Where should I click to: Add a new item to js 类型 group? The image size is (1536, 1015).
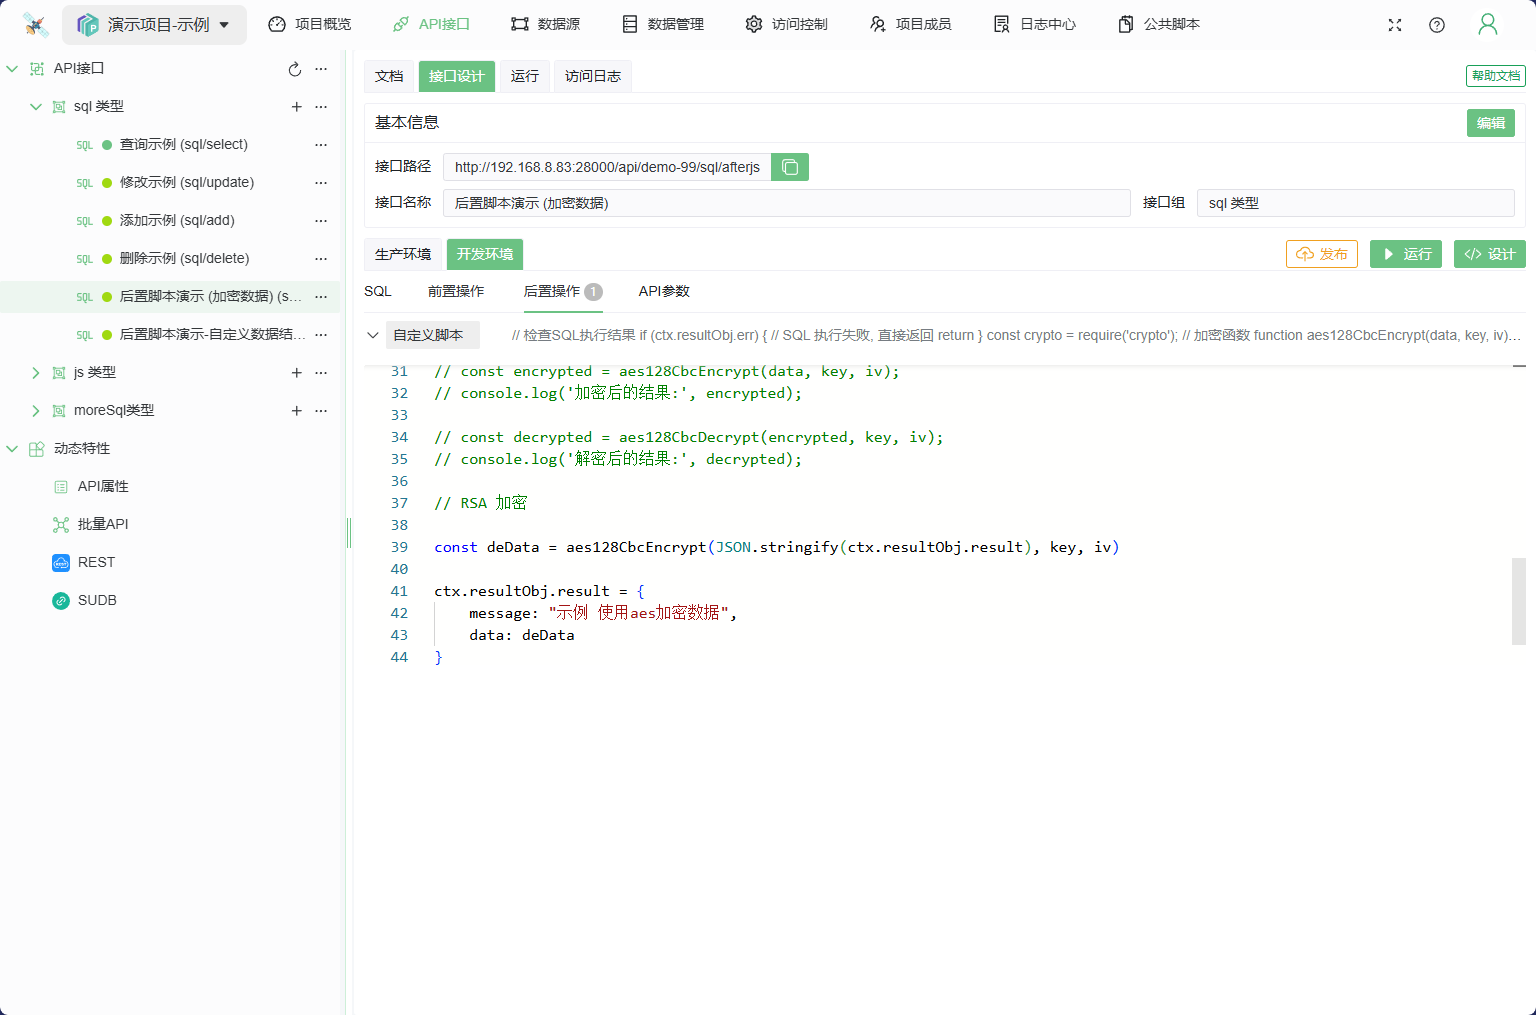point(296,373)
